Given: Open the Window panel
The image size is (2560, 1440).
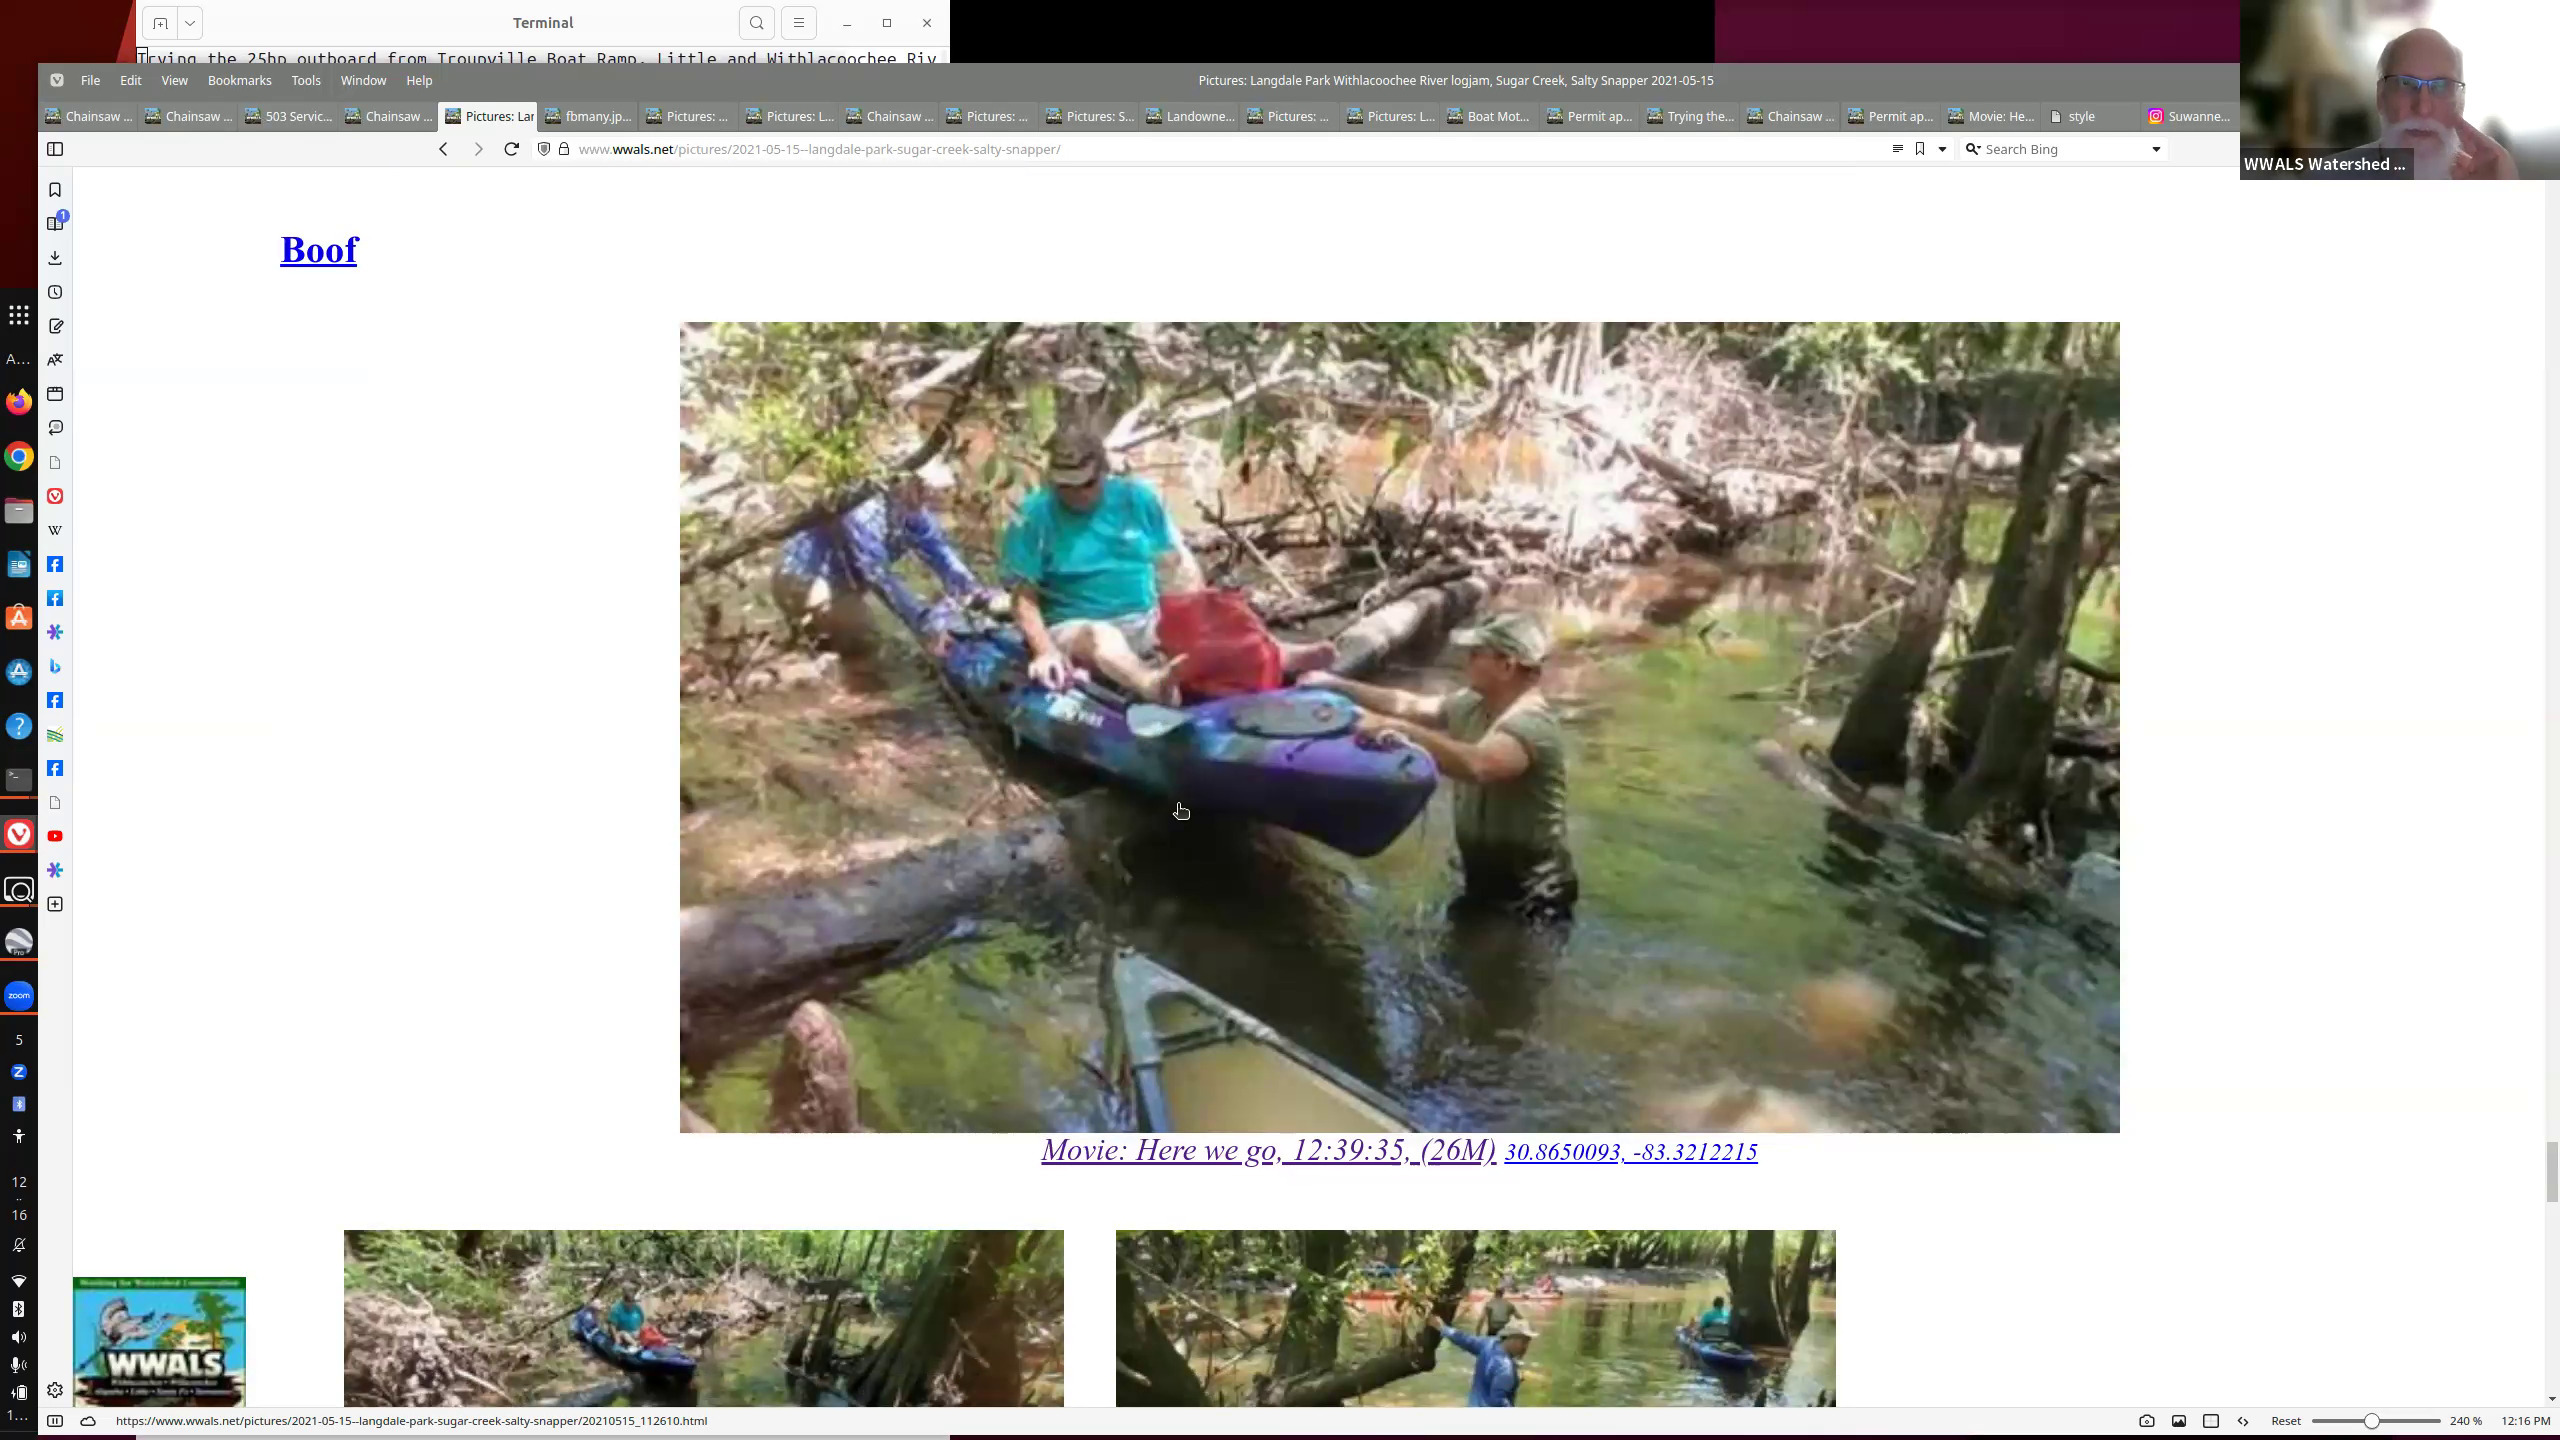Looking at the screenshot, I should (55, 394).
